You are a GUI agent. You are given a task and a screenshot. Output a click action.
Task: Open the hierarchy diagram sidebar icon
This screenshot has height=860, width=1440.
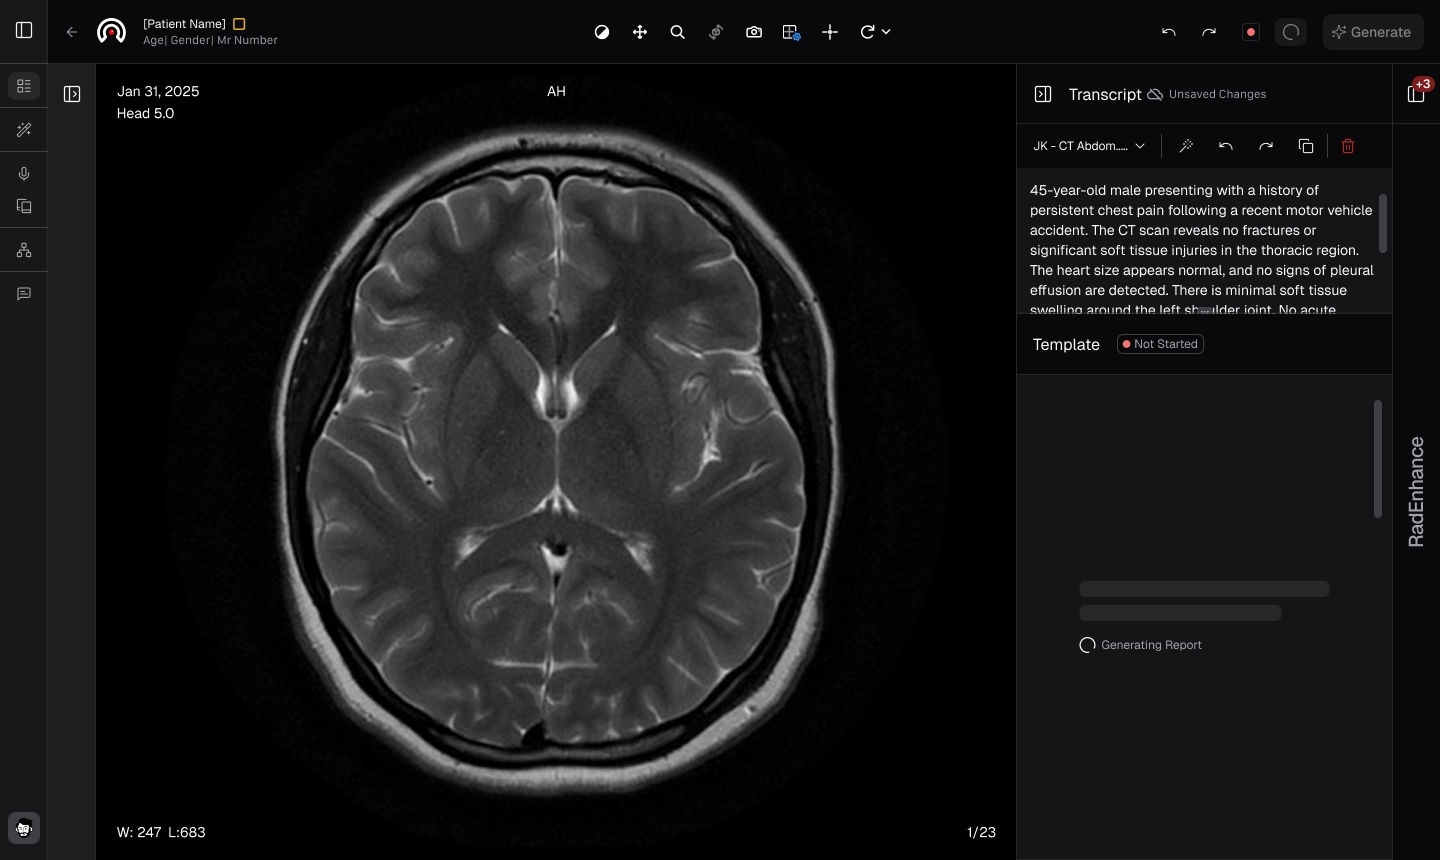coord(24,250)
